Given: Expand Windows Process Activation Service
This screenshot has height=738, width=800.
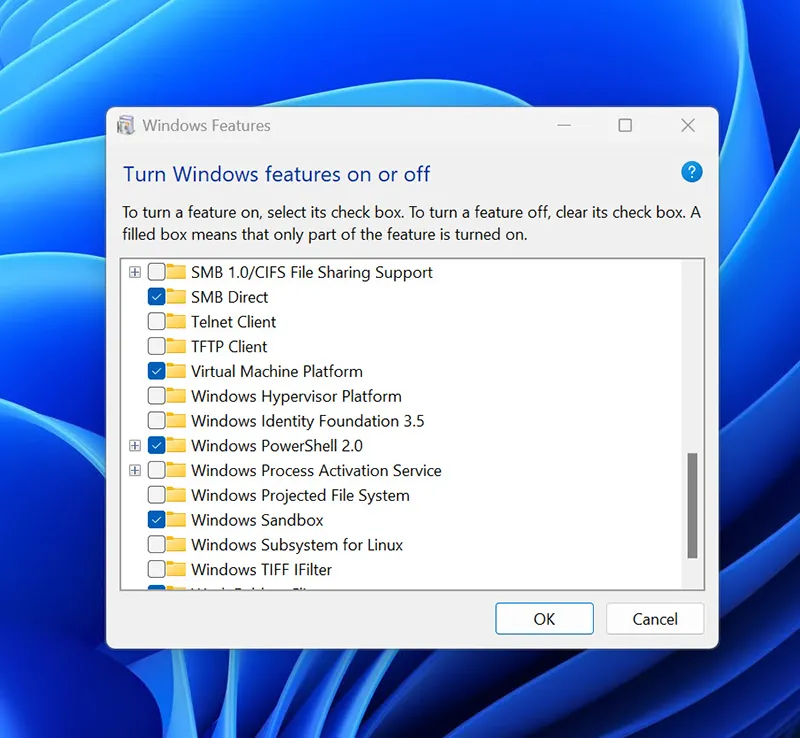Looking at the screenshot, I should point(135,470).
